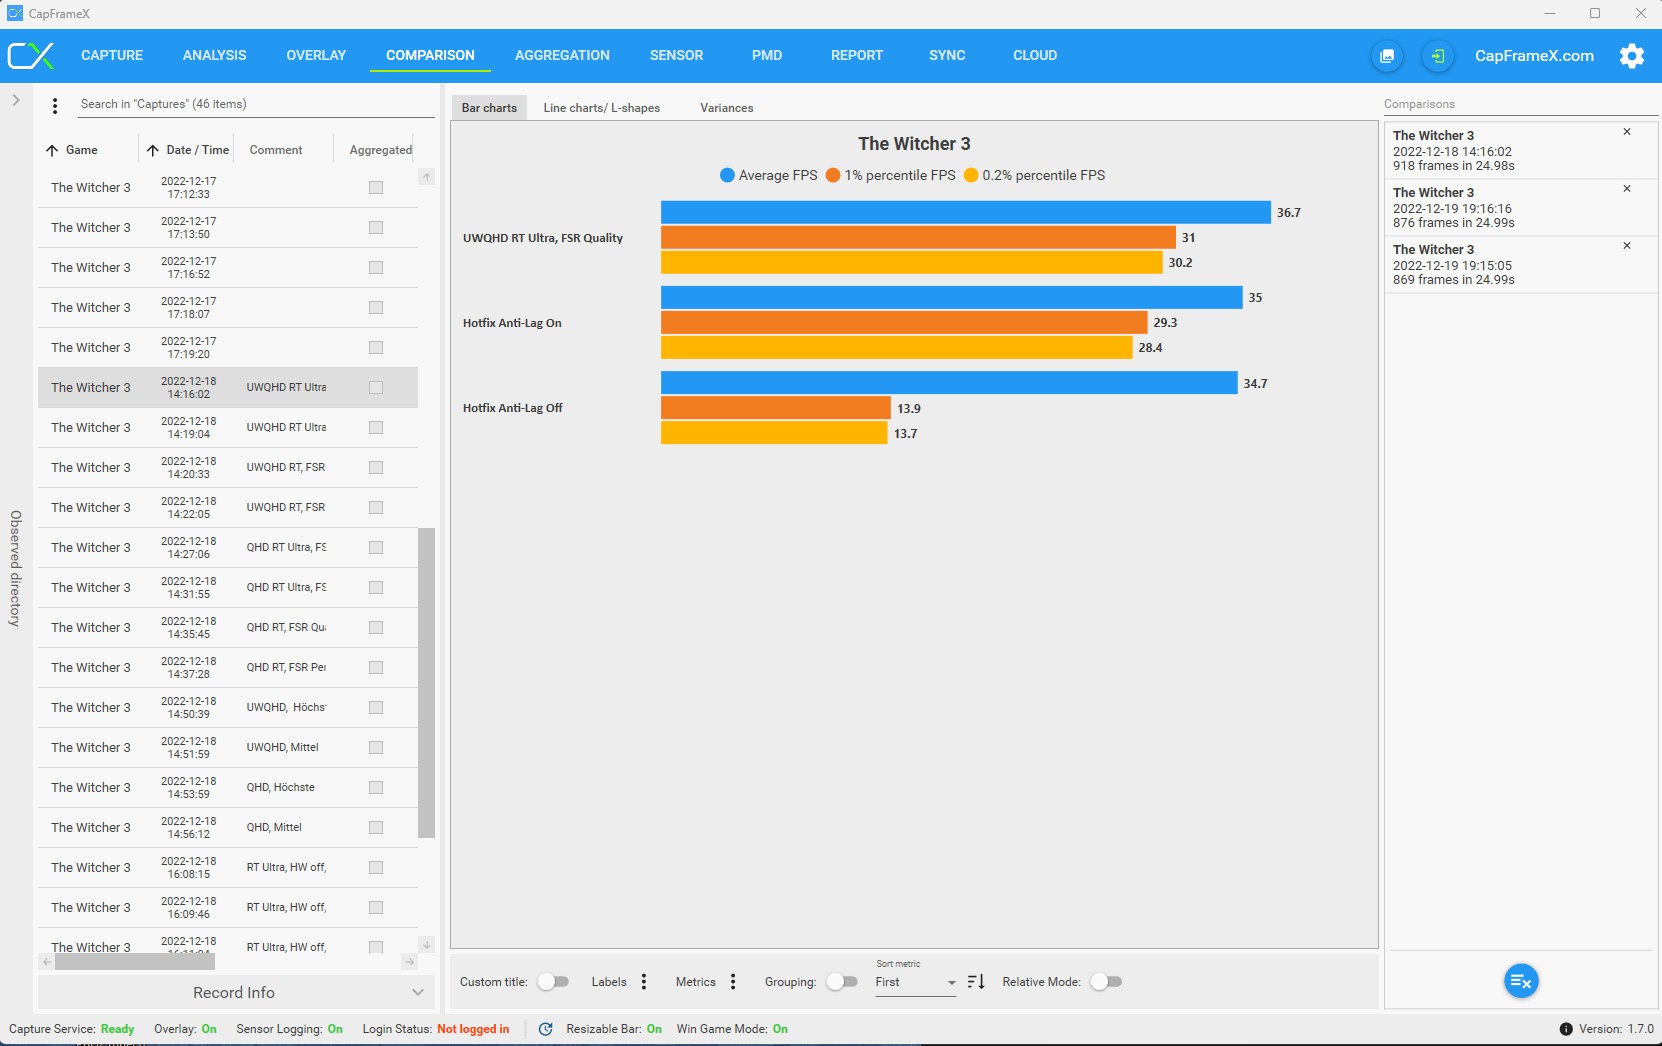
Task: Switch to the PMD tab
Action: (x=767, y=55)
